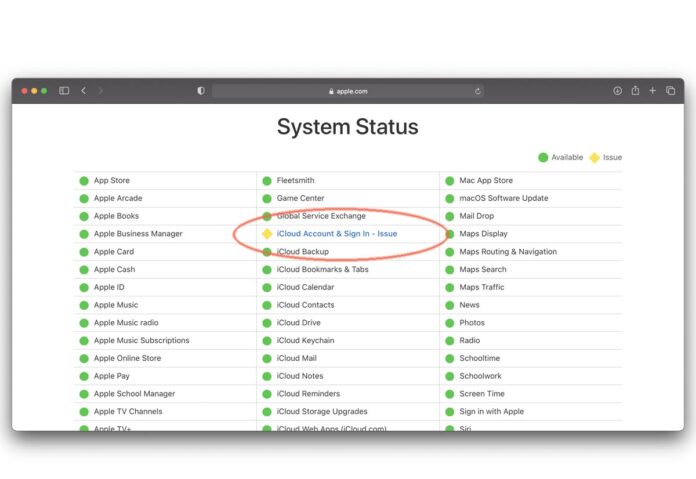Image resolution: width=696 pixels, height=479 pixels.
Task: Open the privacy report shield icon
Action: pyautogui.click(x=201, y=91)
